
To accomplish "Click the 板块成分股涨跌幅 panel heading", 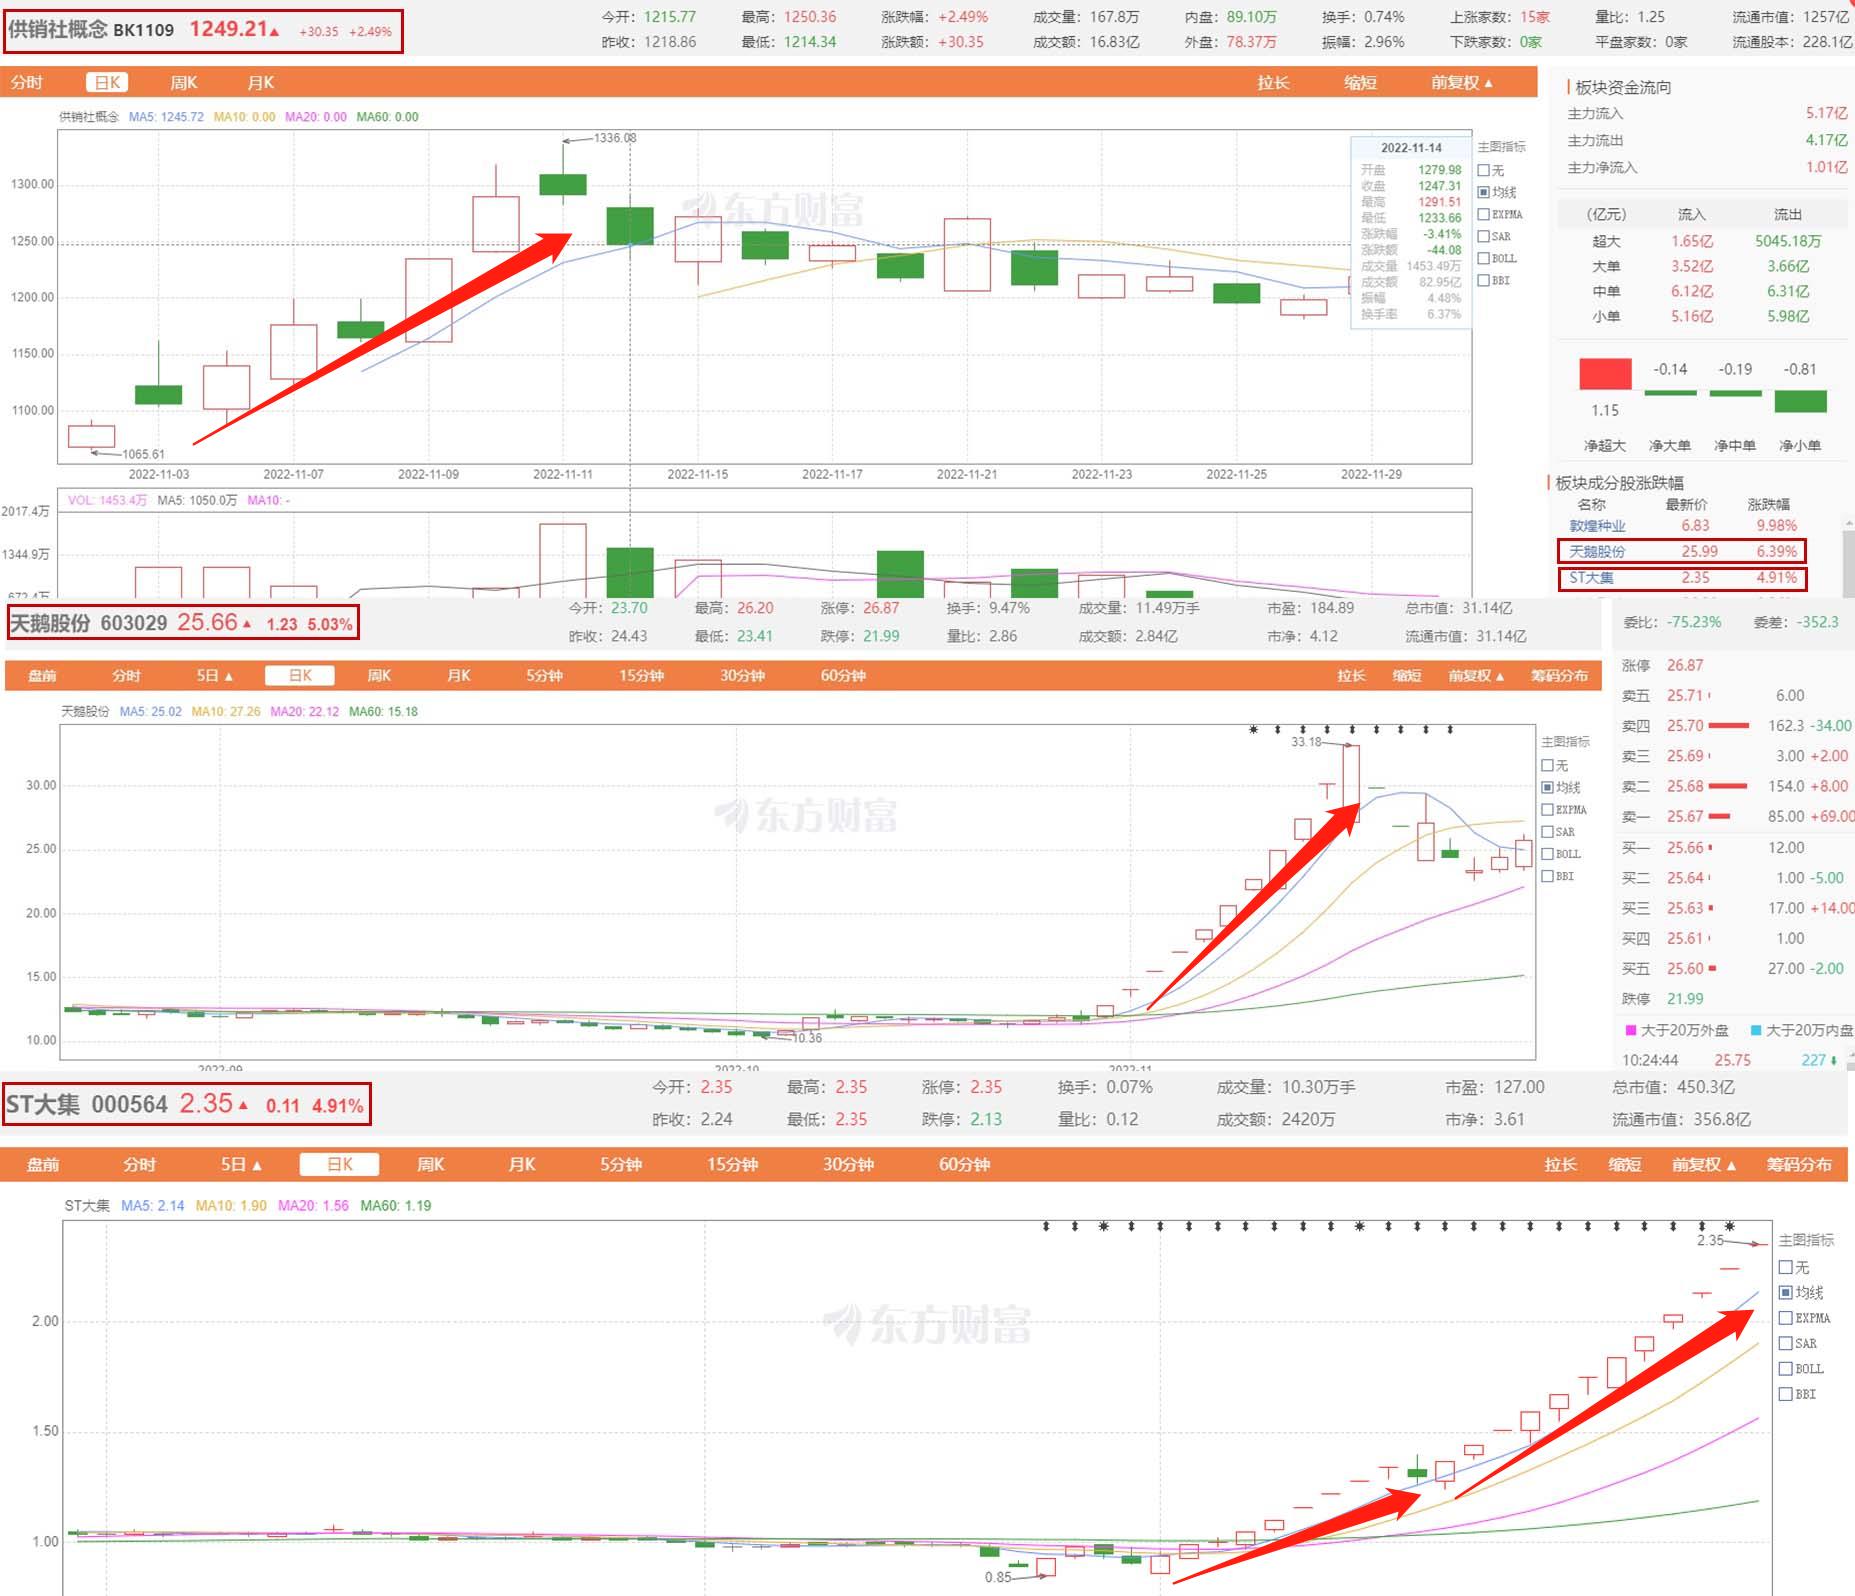I will point(1619,483).
